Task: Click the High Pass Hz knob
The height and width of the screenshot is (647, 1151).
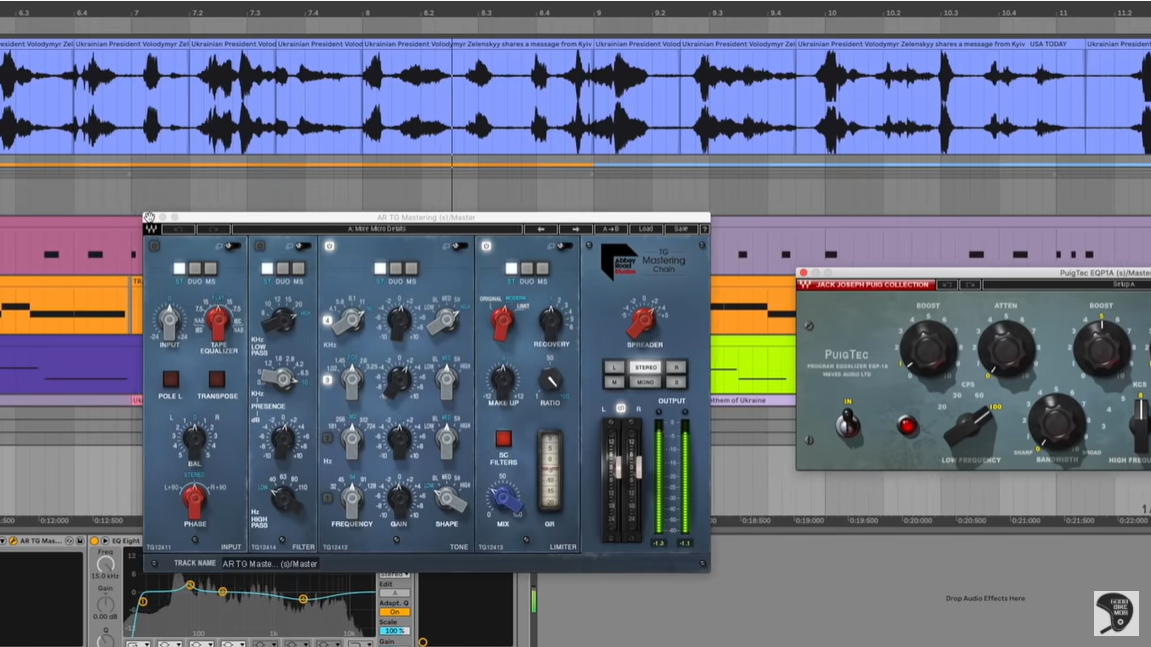Action: 283,500
